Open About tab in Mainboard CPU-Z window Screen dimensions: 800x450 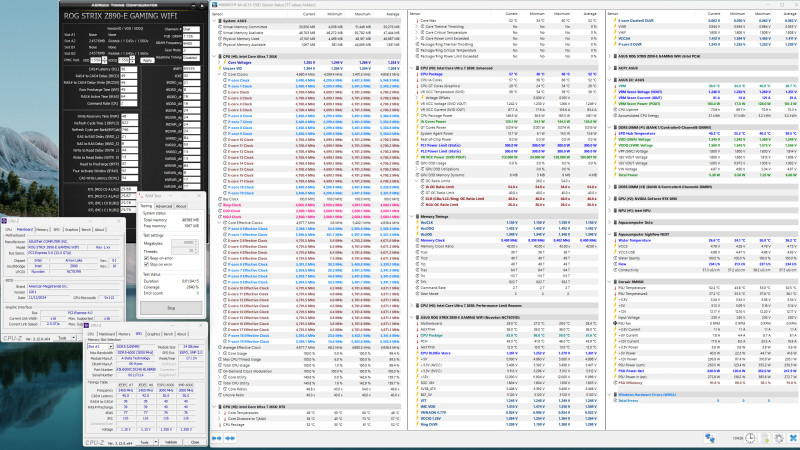click(x=100, y=230)
